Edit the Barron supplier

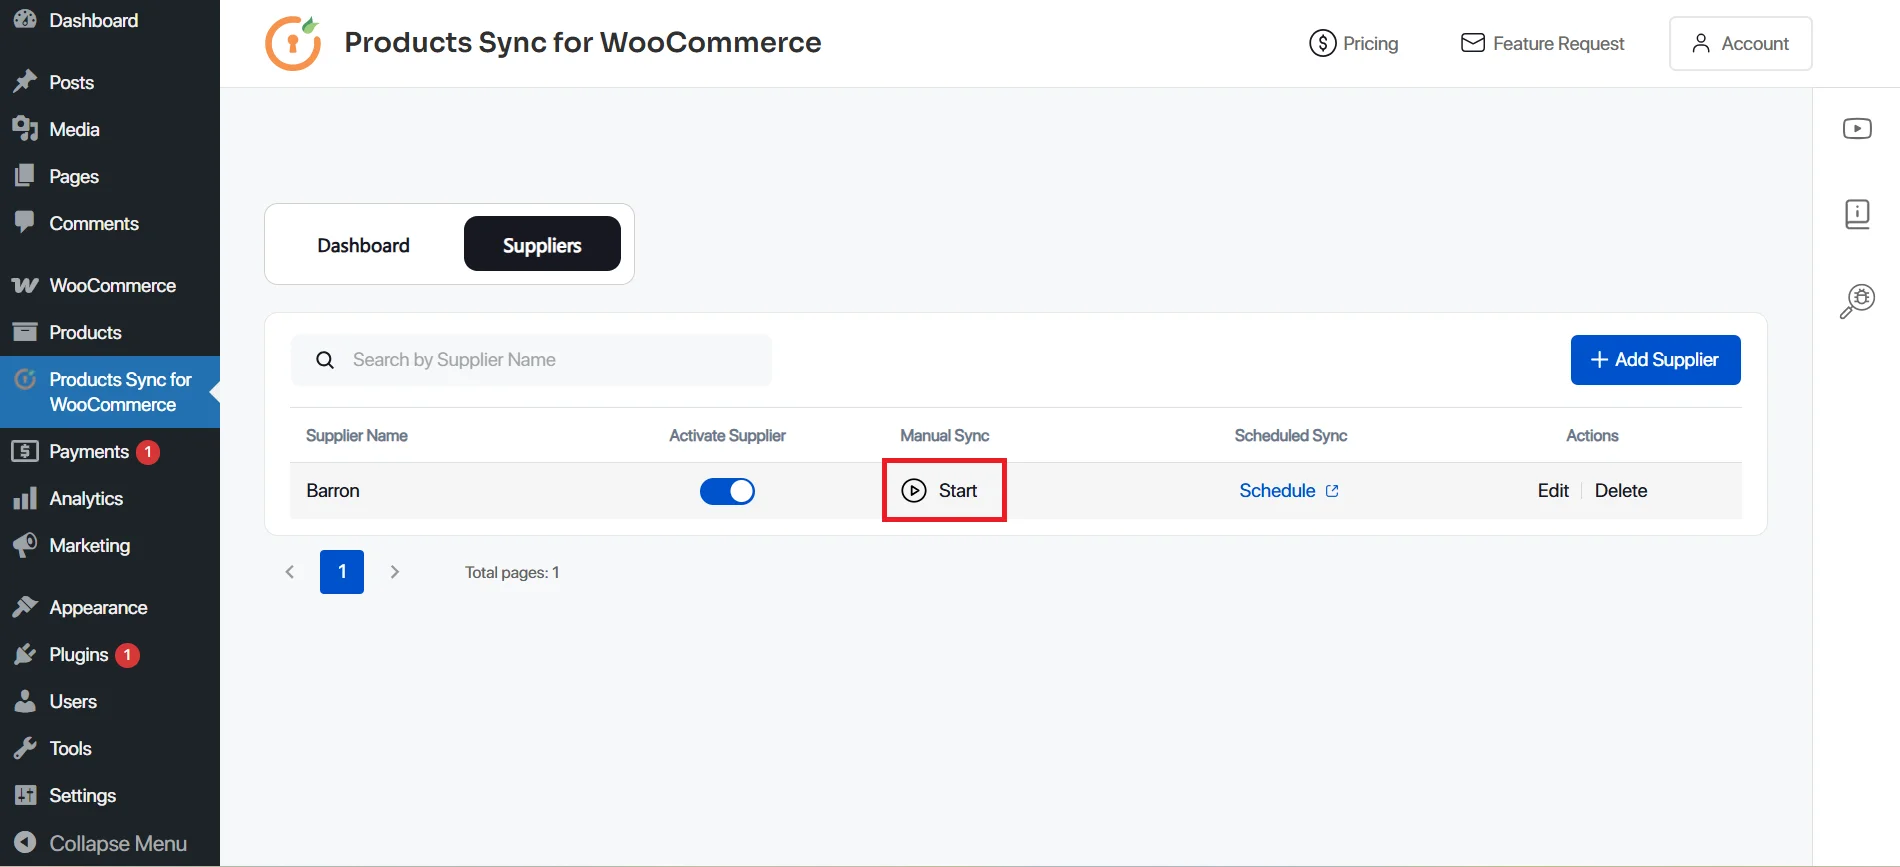[x=1553, y=491]
